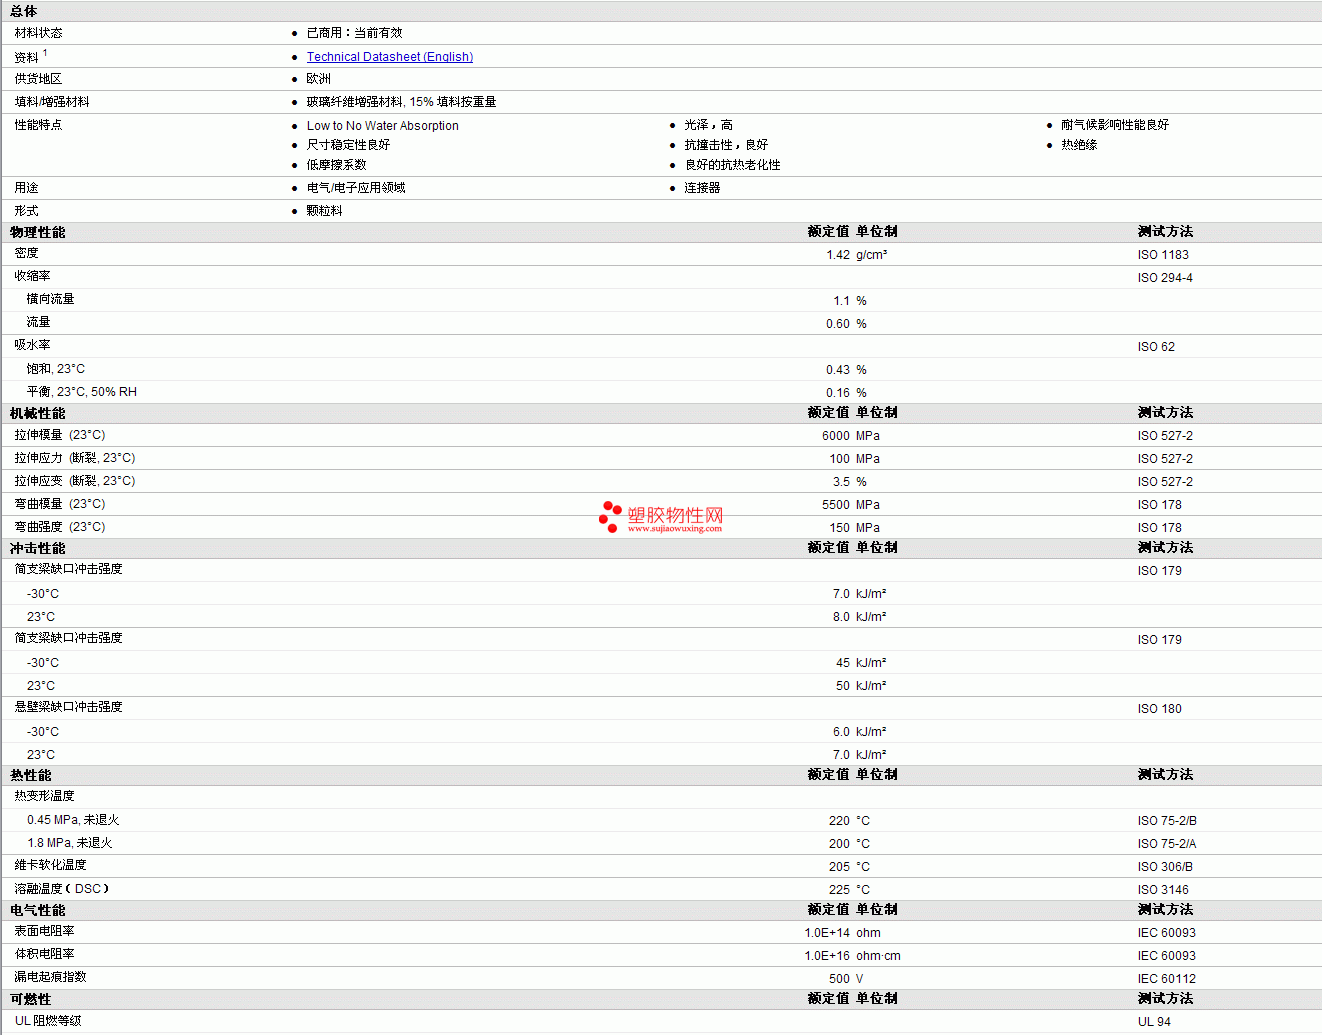Click the '已商用：当前有效' status text
Viewport: 1322px width, 1035px height.
coord(354,33)
